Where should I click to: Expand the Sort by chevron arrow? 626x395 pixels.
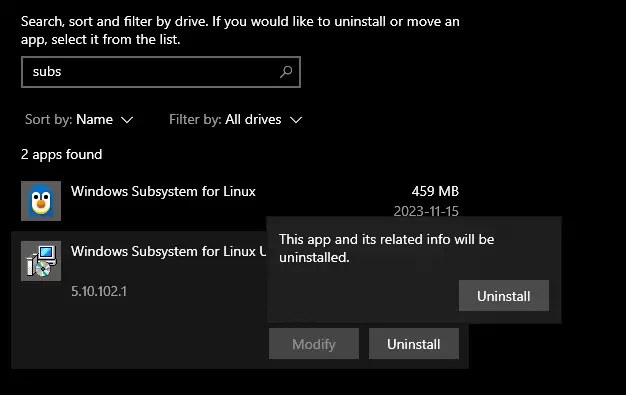[x=127, y=120]
